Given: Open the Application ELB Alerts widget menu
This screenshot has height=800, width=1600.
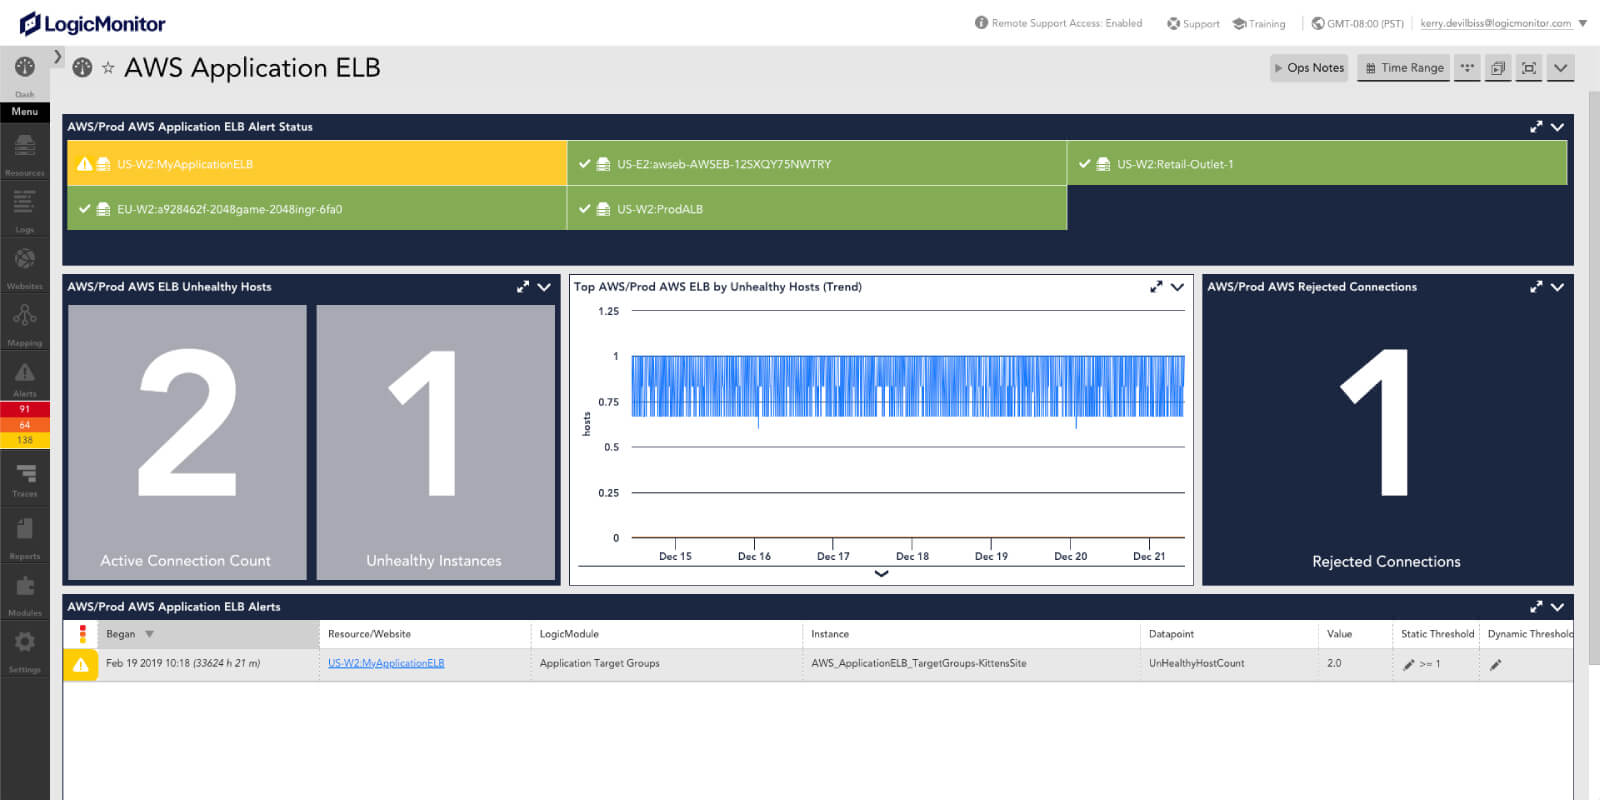Looking at the screenshot, I should [1557, 607].
